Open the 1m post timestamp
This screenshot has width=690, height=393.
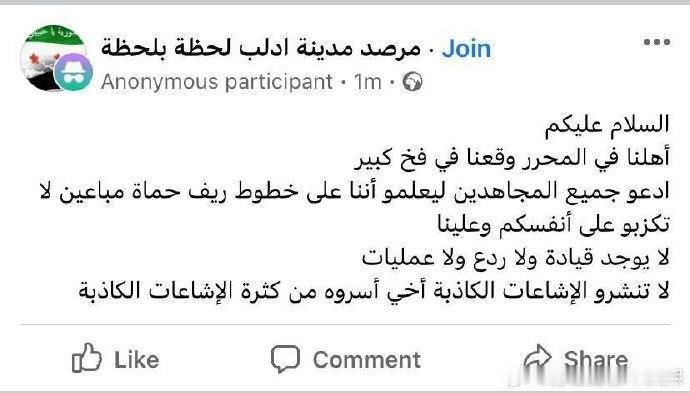point(367,82)
